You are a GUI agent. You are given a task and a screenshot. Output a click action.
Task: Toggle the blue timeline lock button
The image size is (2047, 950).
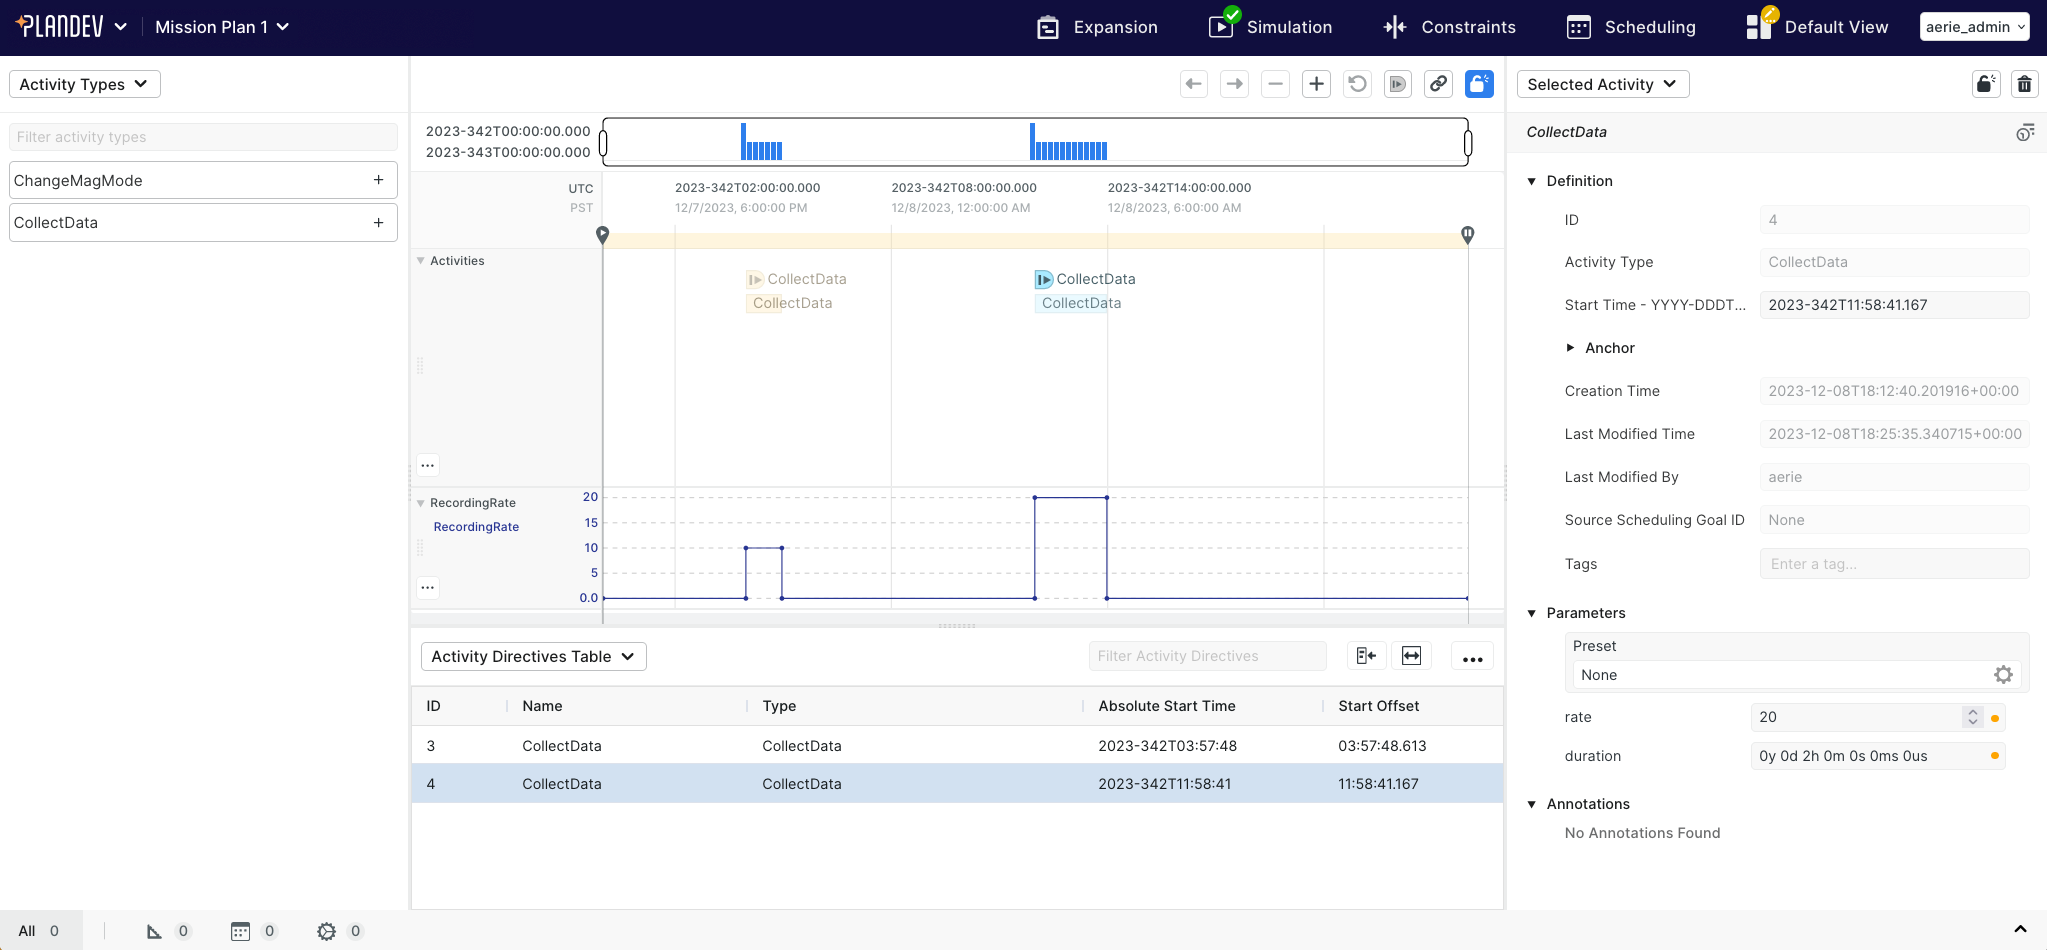click(1479, 84)
